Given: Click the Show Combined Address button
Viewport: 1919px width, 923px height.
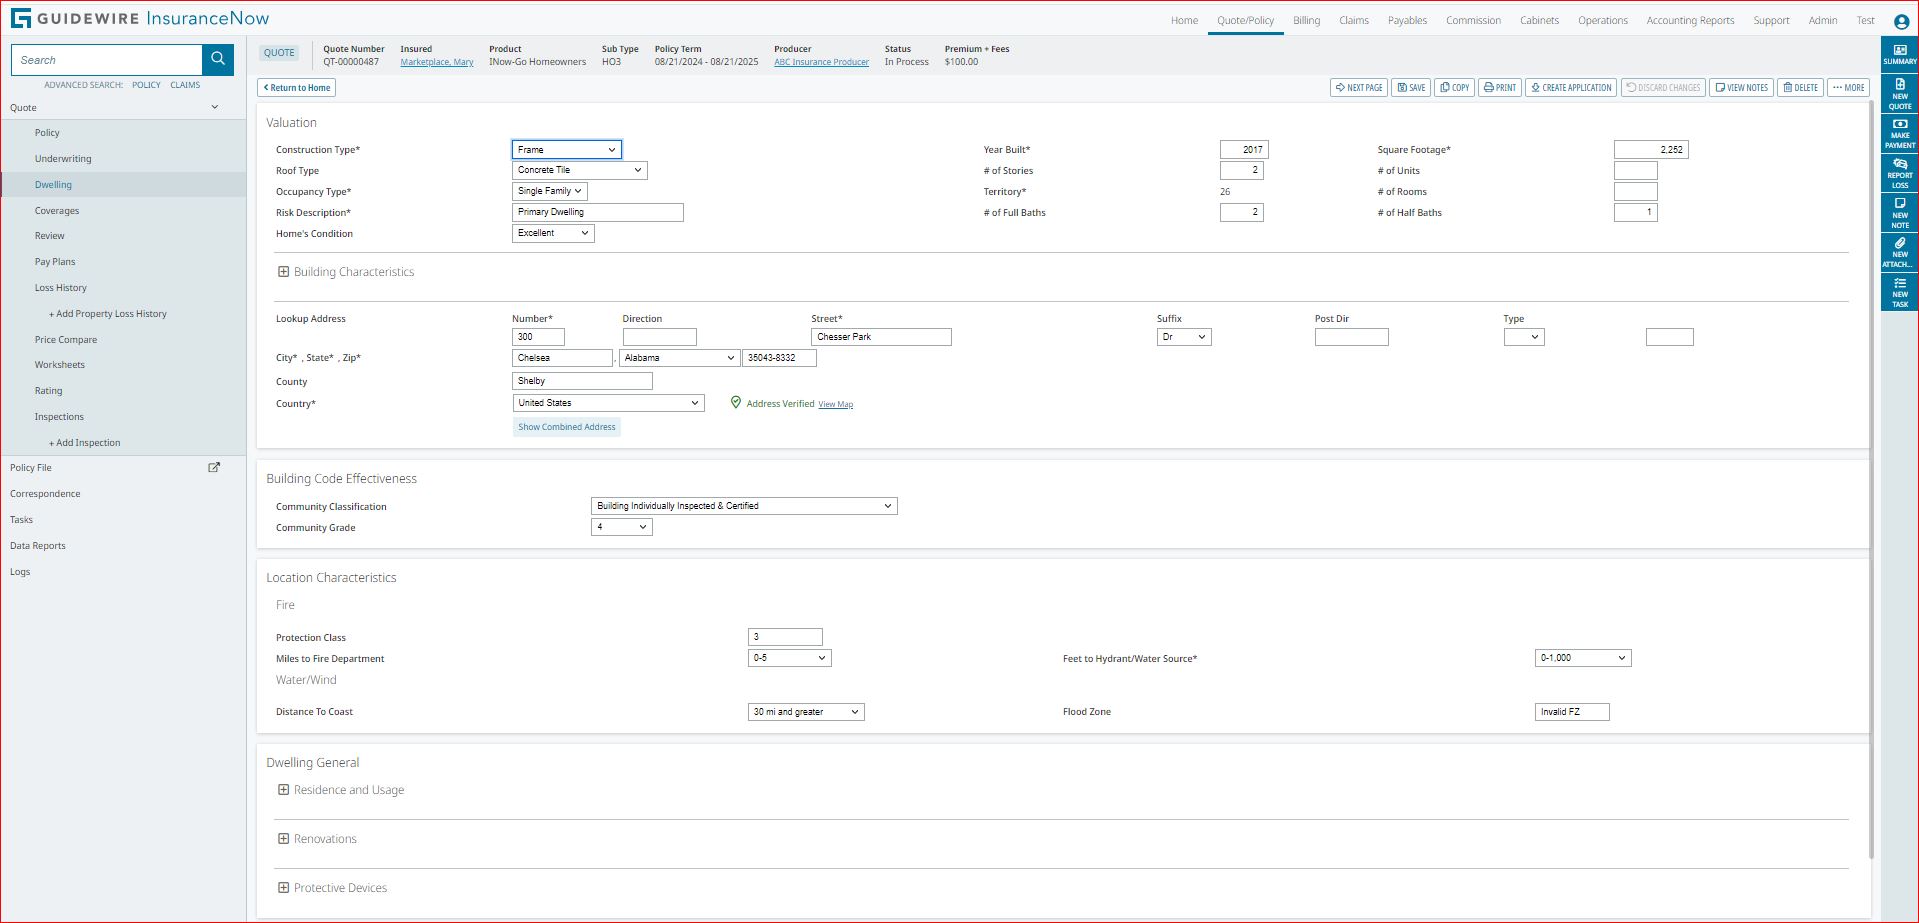Looking at the screenshot, I should [x=566, y=427].
